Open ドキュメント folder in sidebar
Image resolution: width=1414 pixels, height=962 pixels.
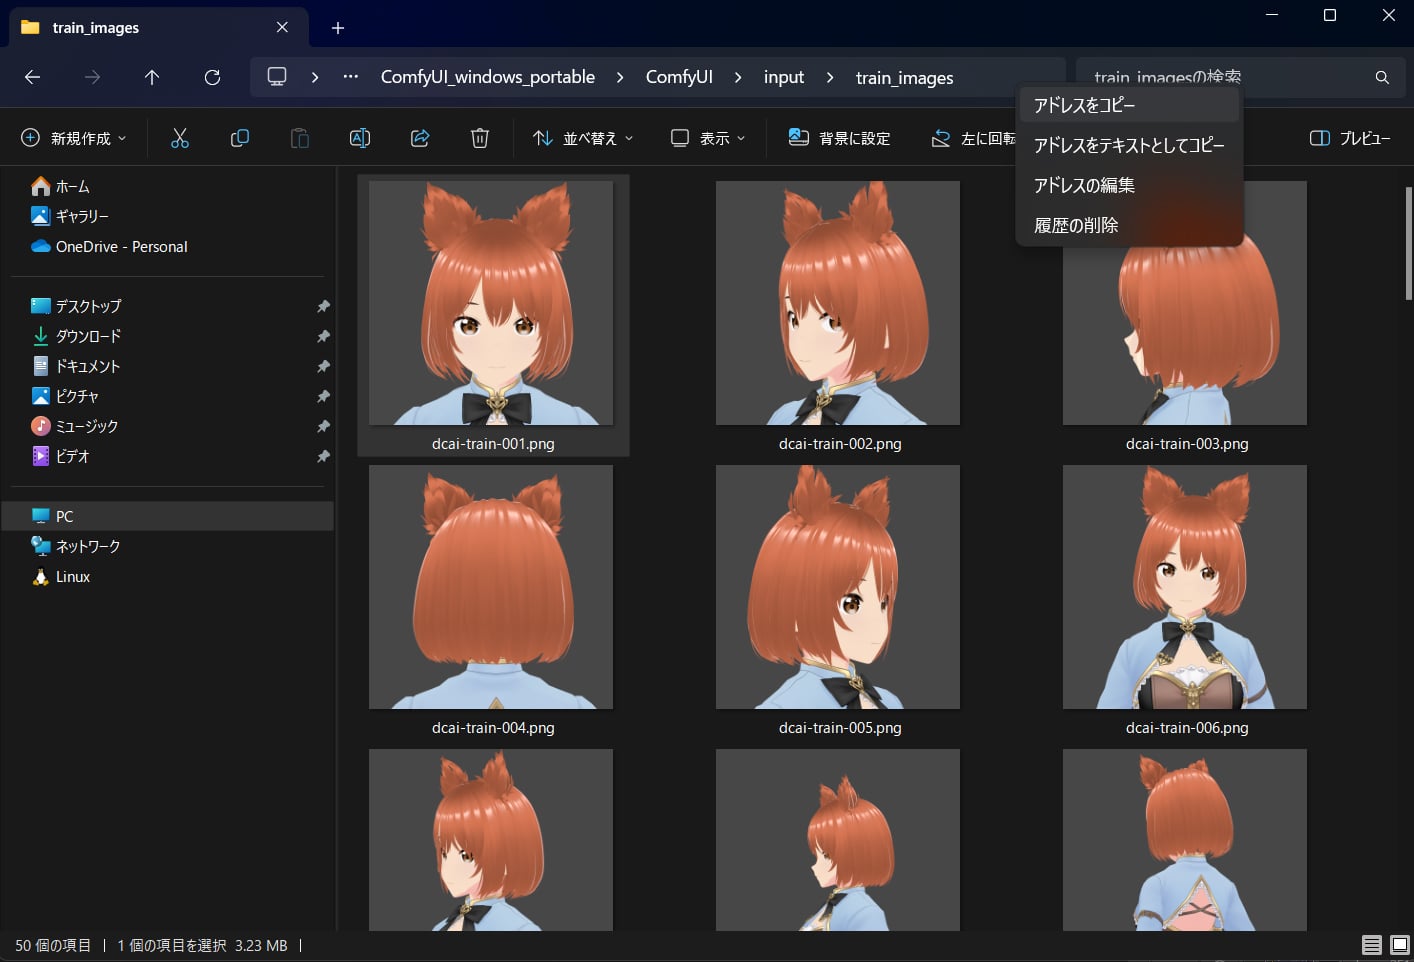[76, 366]
